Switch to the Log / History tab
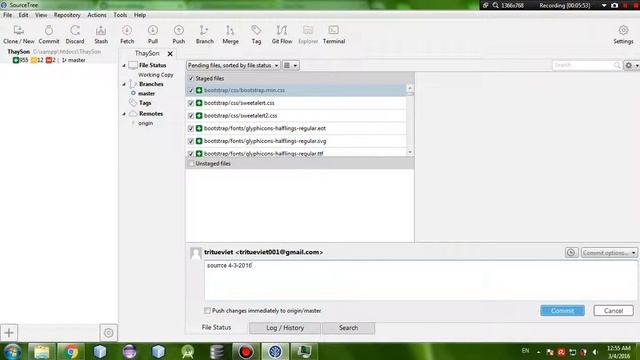Screen dimensions: 640x360 click(x=285, y=328)
